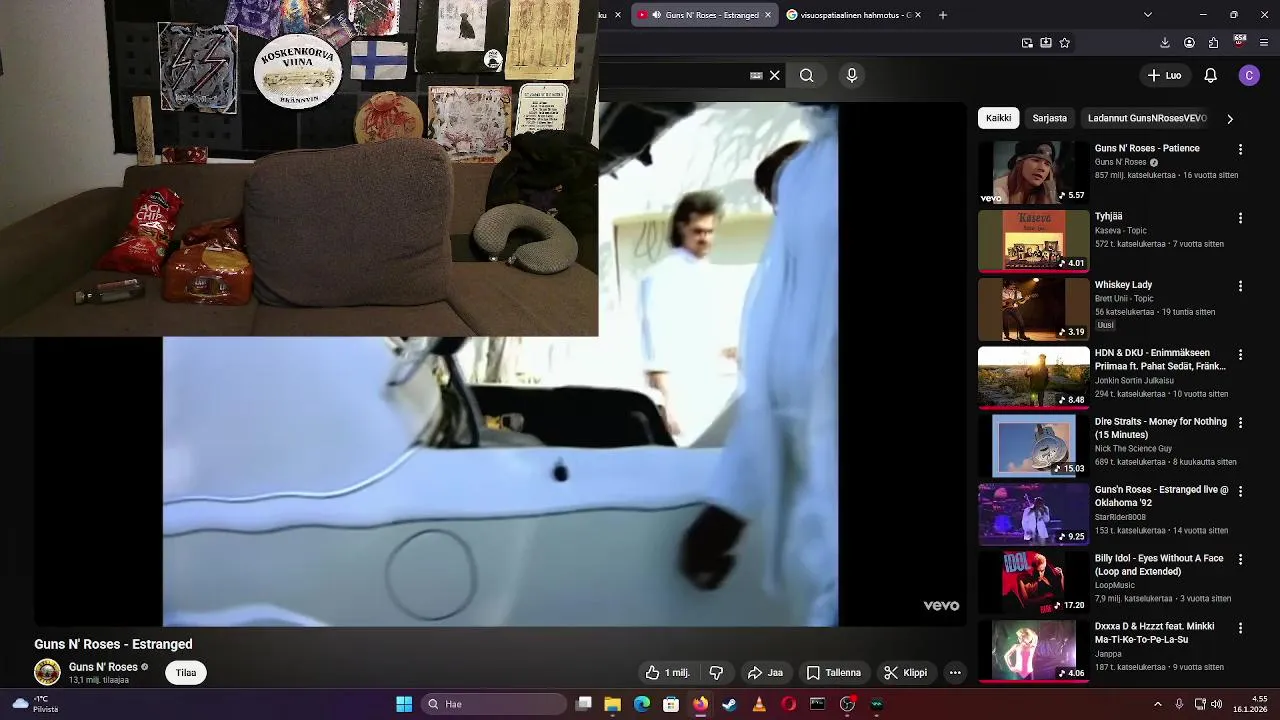
Task: Open a new browser tab with plus button
Action: tap(942, 15)
